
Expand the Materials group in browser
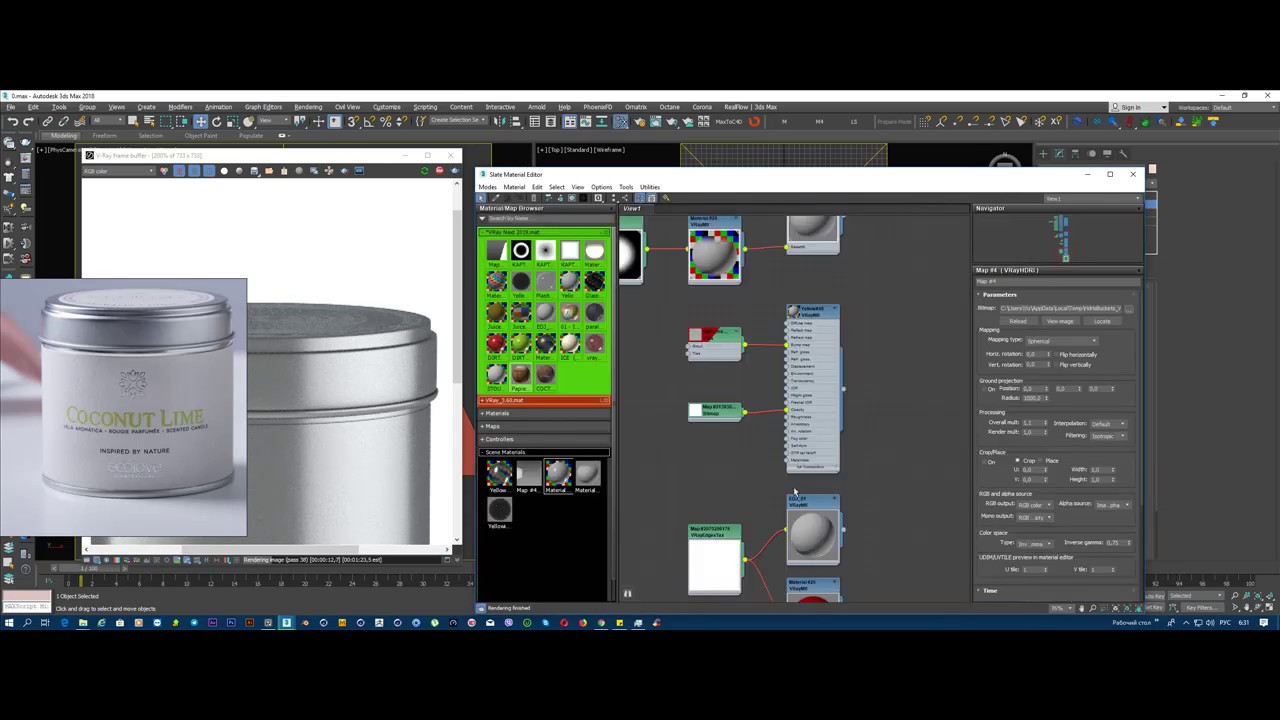(x=544, y=413)
